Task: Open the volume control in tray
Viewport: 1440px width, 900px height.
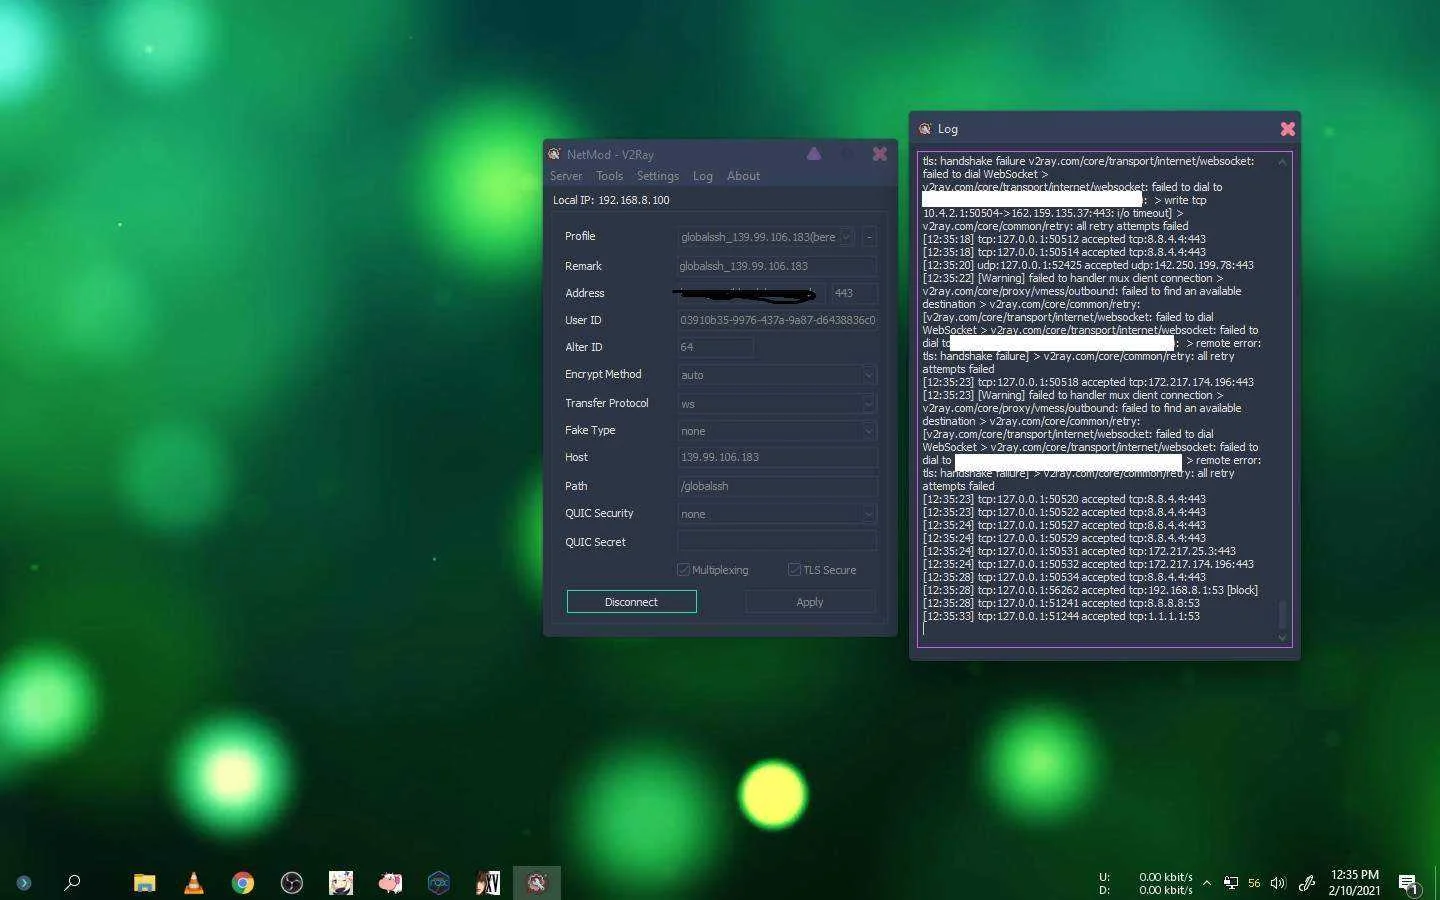Action: coord(1278,883)
